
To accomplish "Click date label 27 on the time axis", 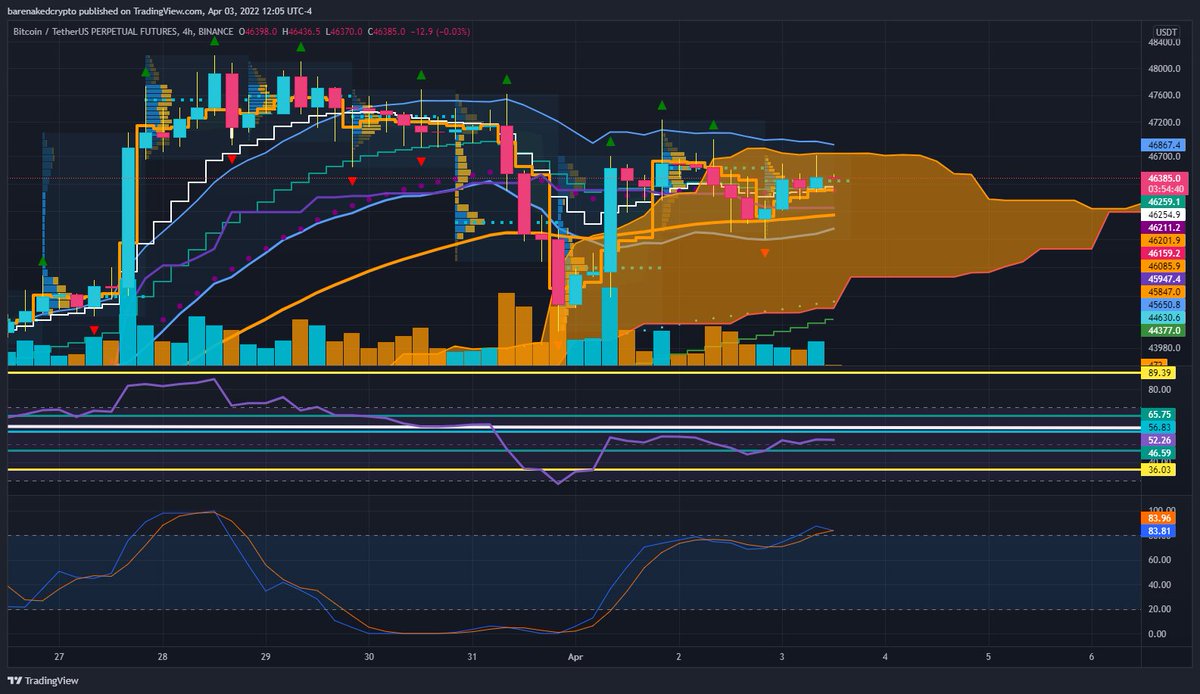I will tap(59, 657).
